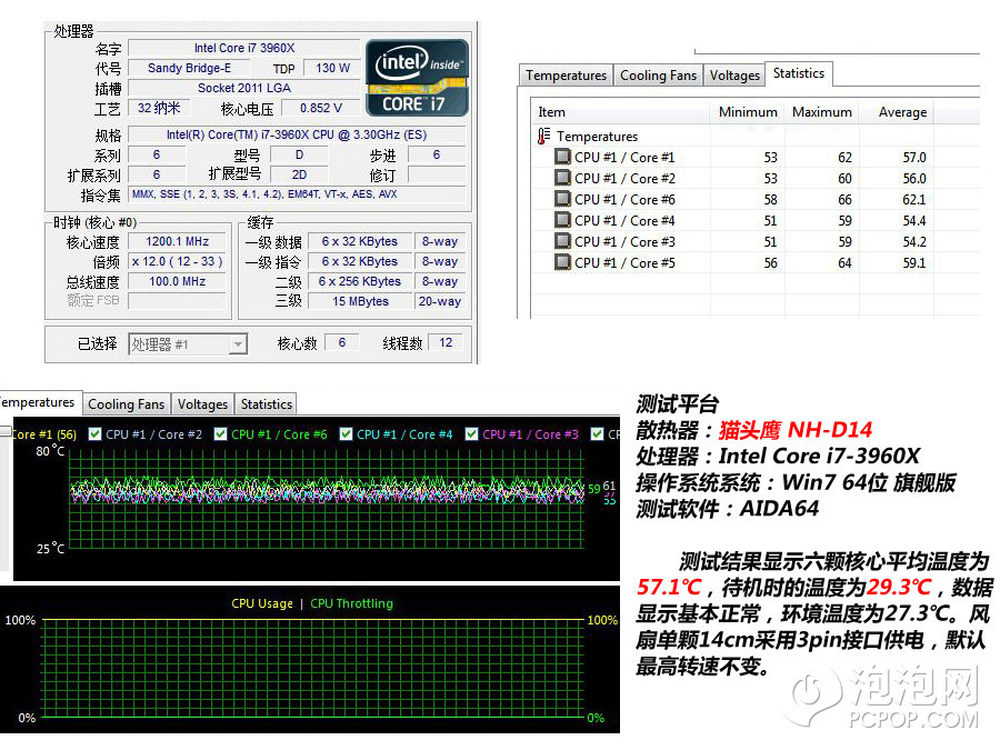
Task: Click the red cooler name '猫头鹰 NH-D14'
Action: [795, 430]
